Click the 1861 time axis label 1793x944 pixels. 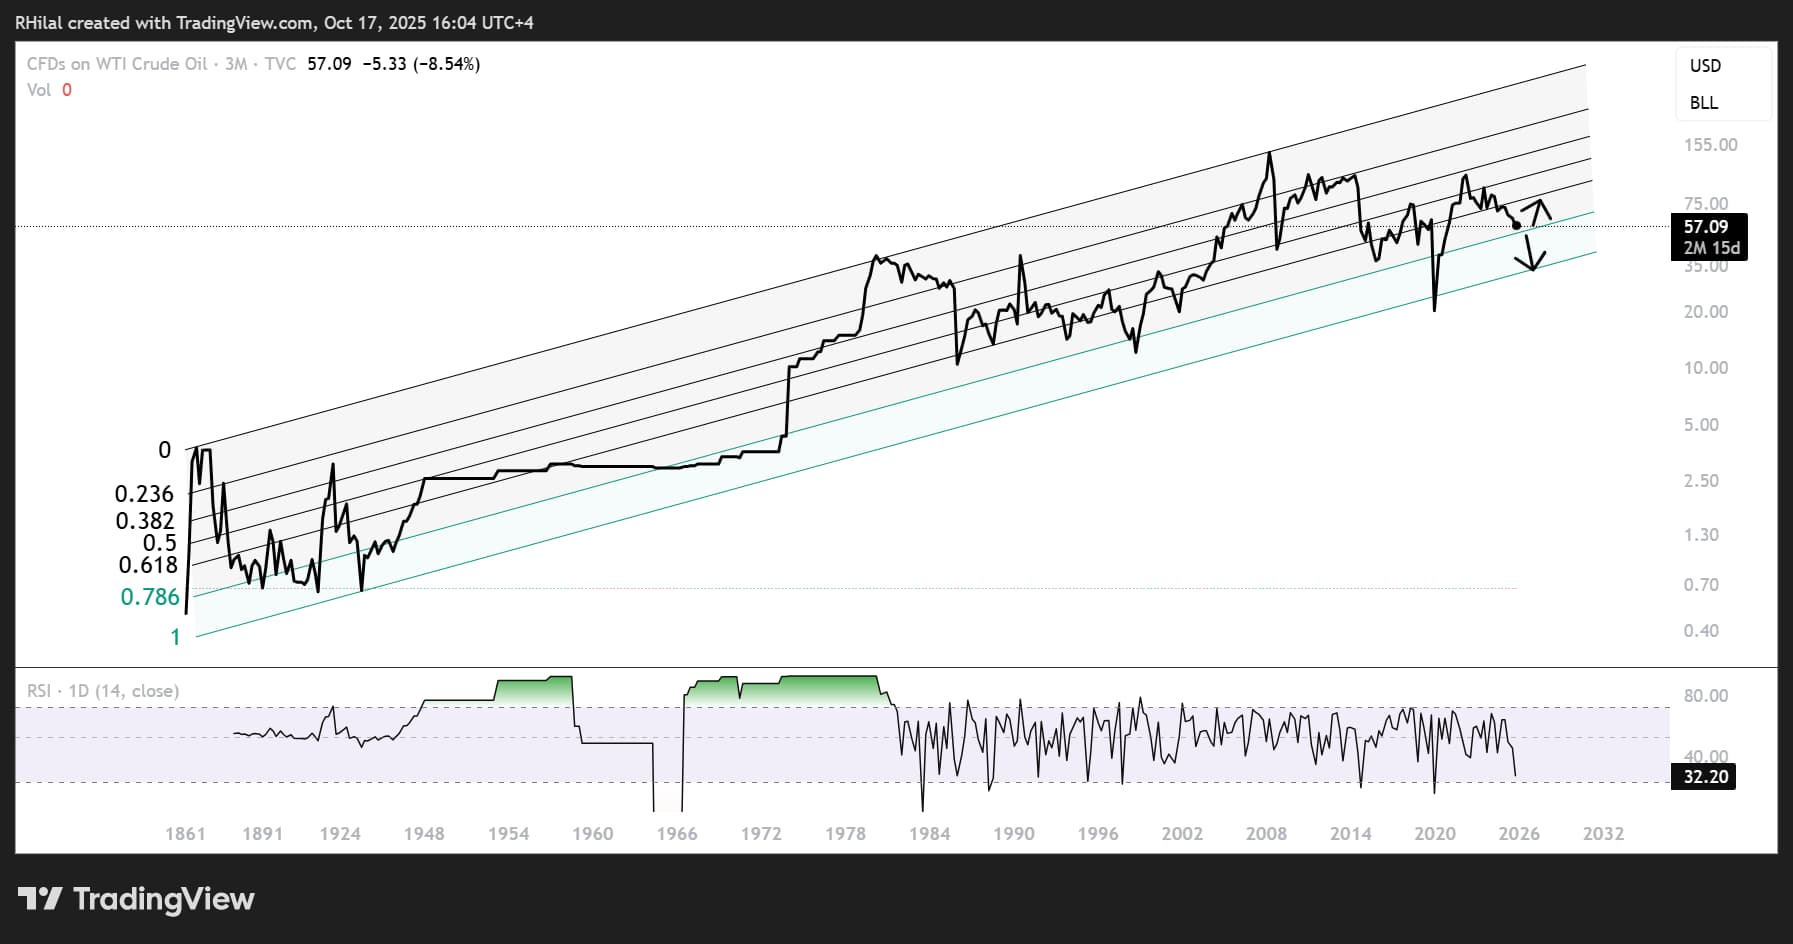tap(185, 834)
